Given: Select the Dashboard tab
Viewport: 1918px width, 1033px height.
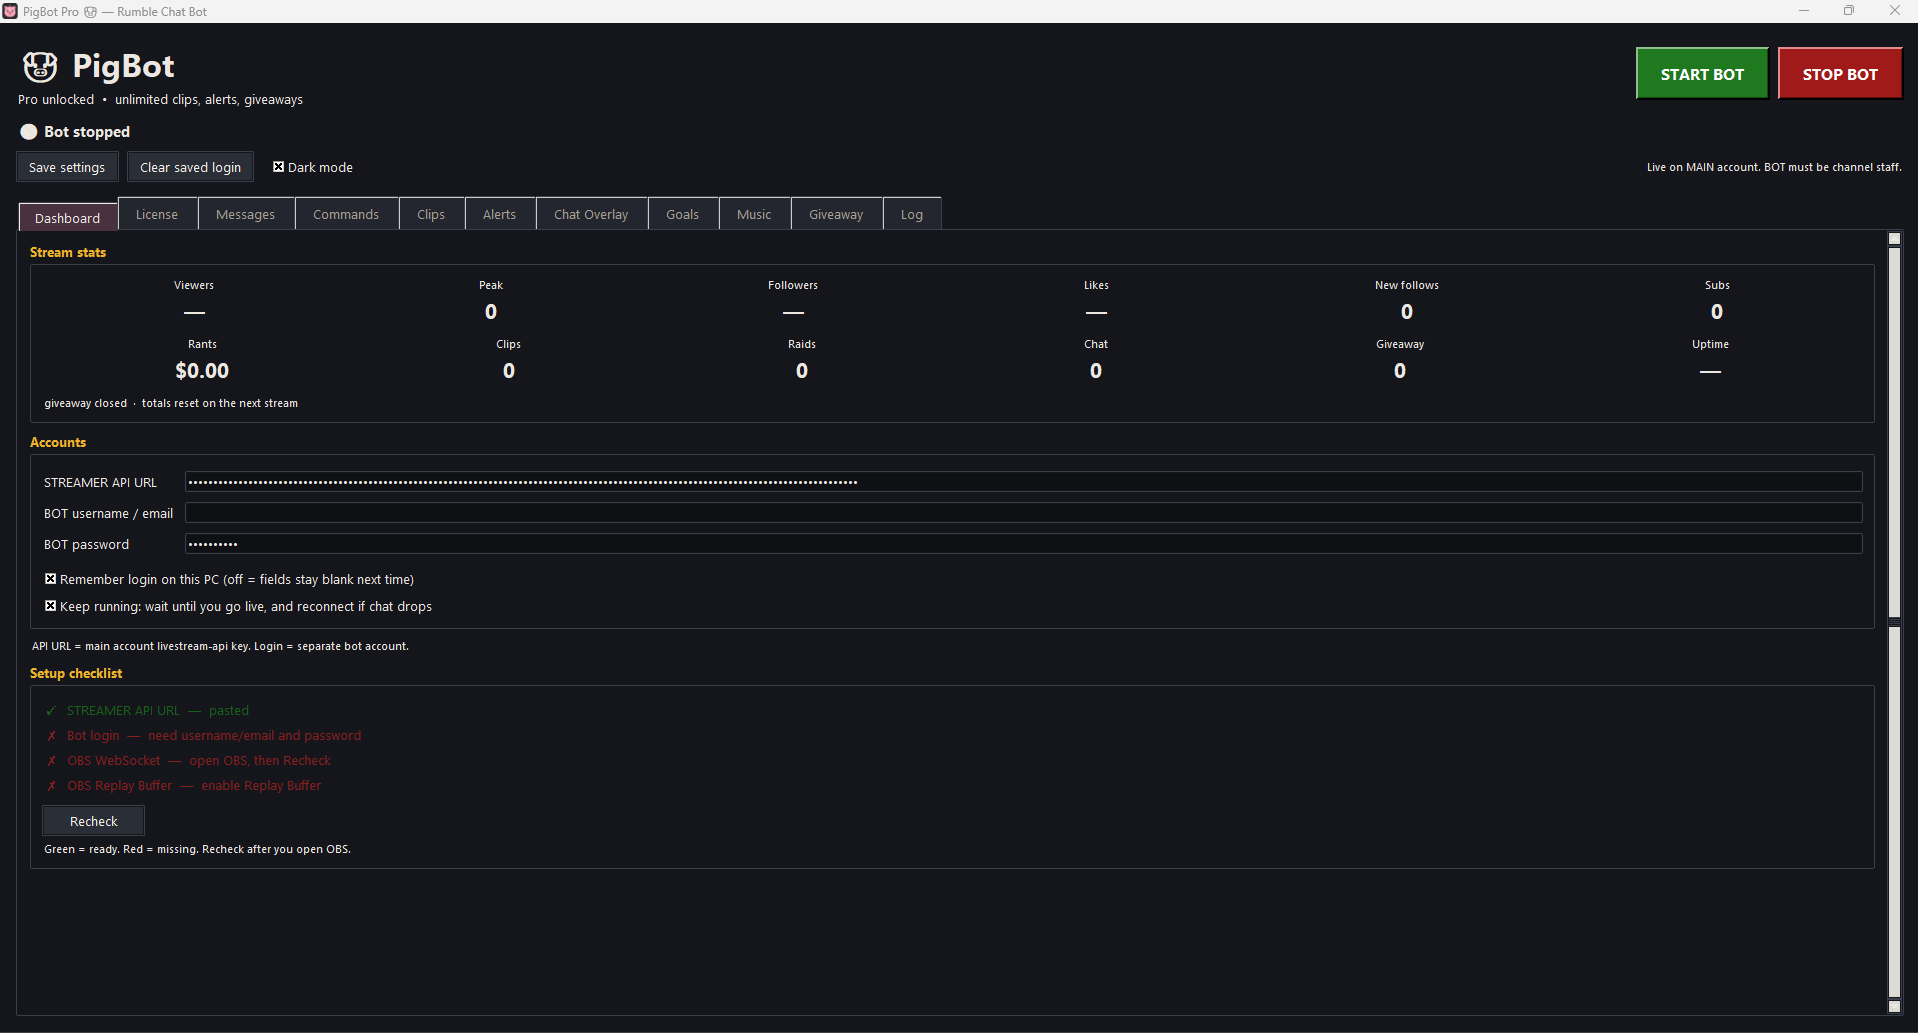Looking at the screenshot, I should (68, 217).
